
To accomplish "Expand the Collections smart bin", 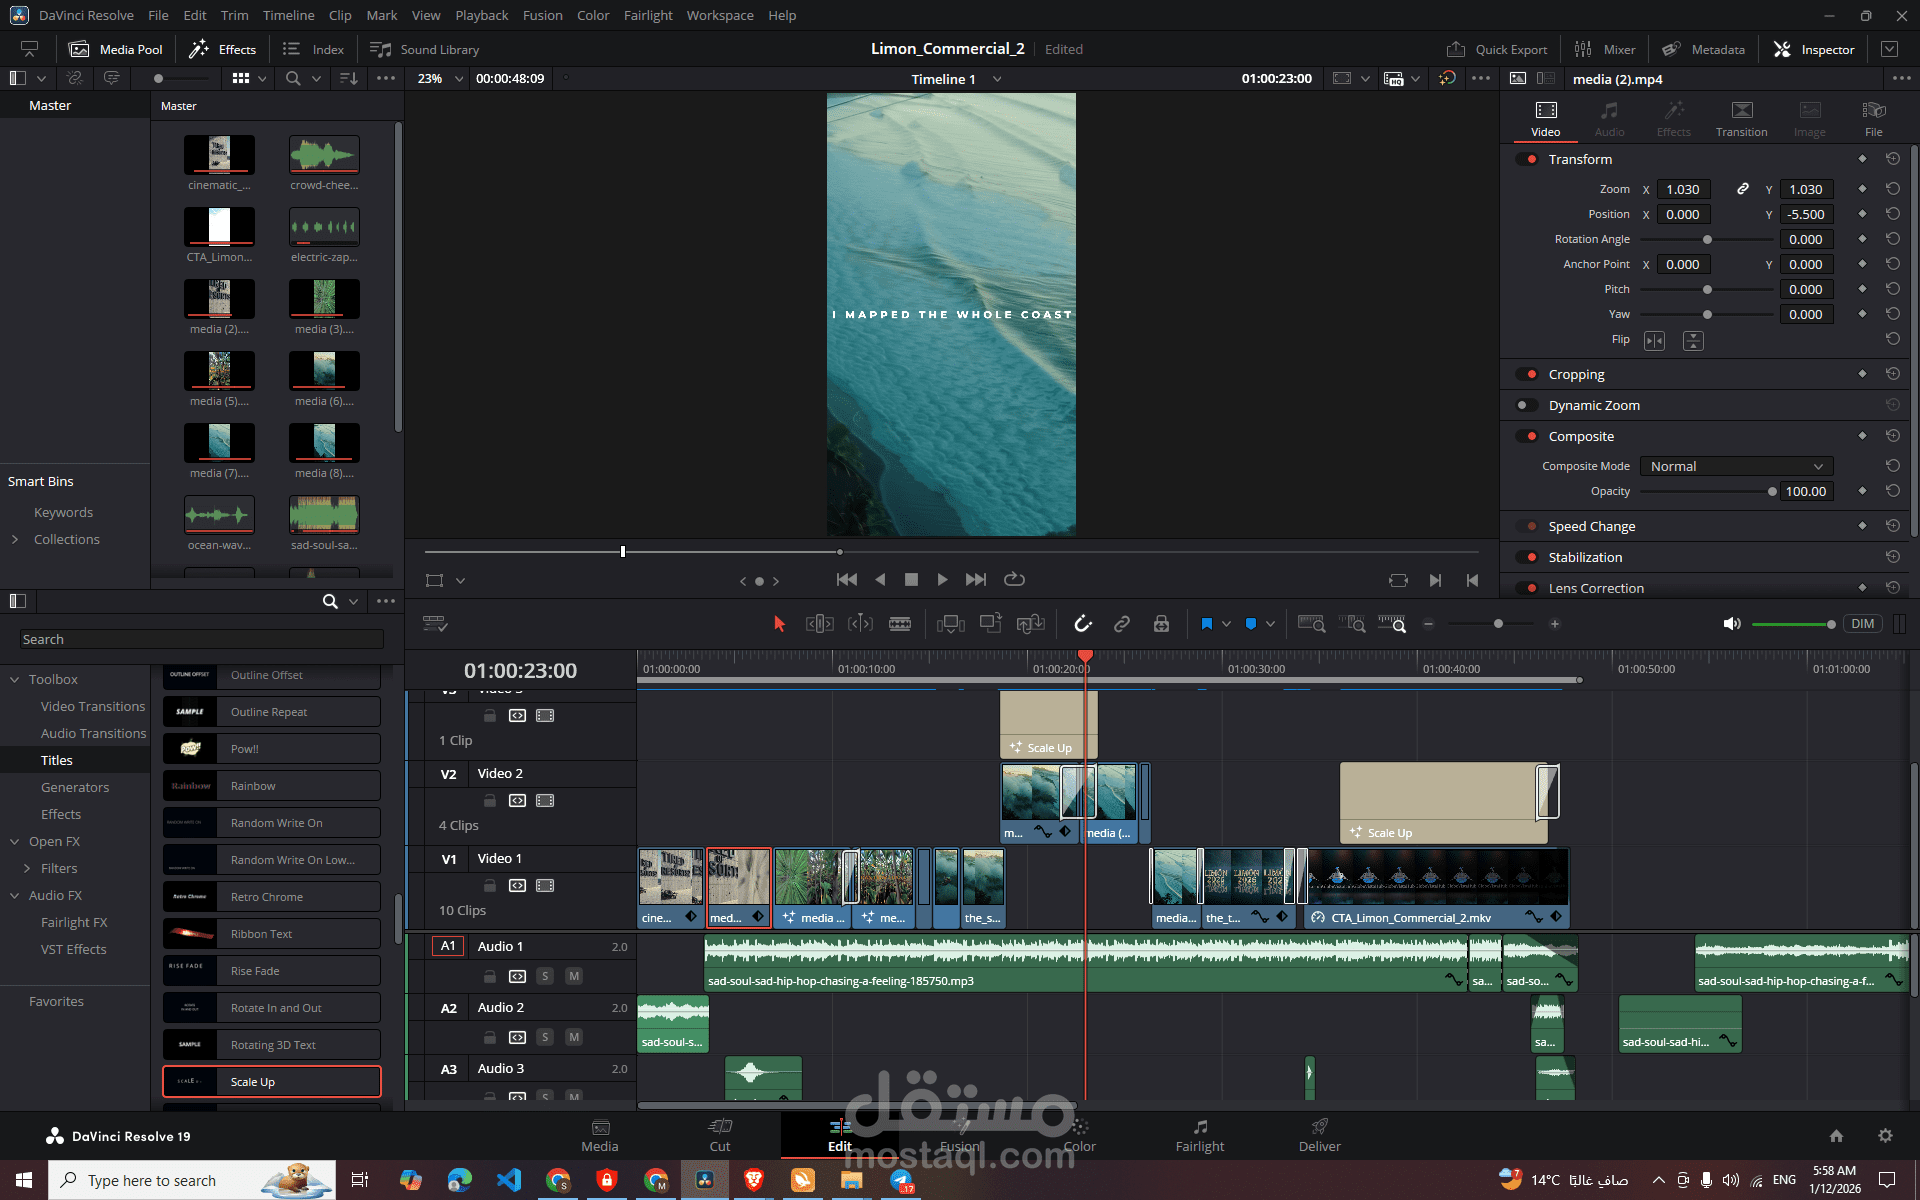I will coord(15,539).
